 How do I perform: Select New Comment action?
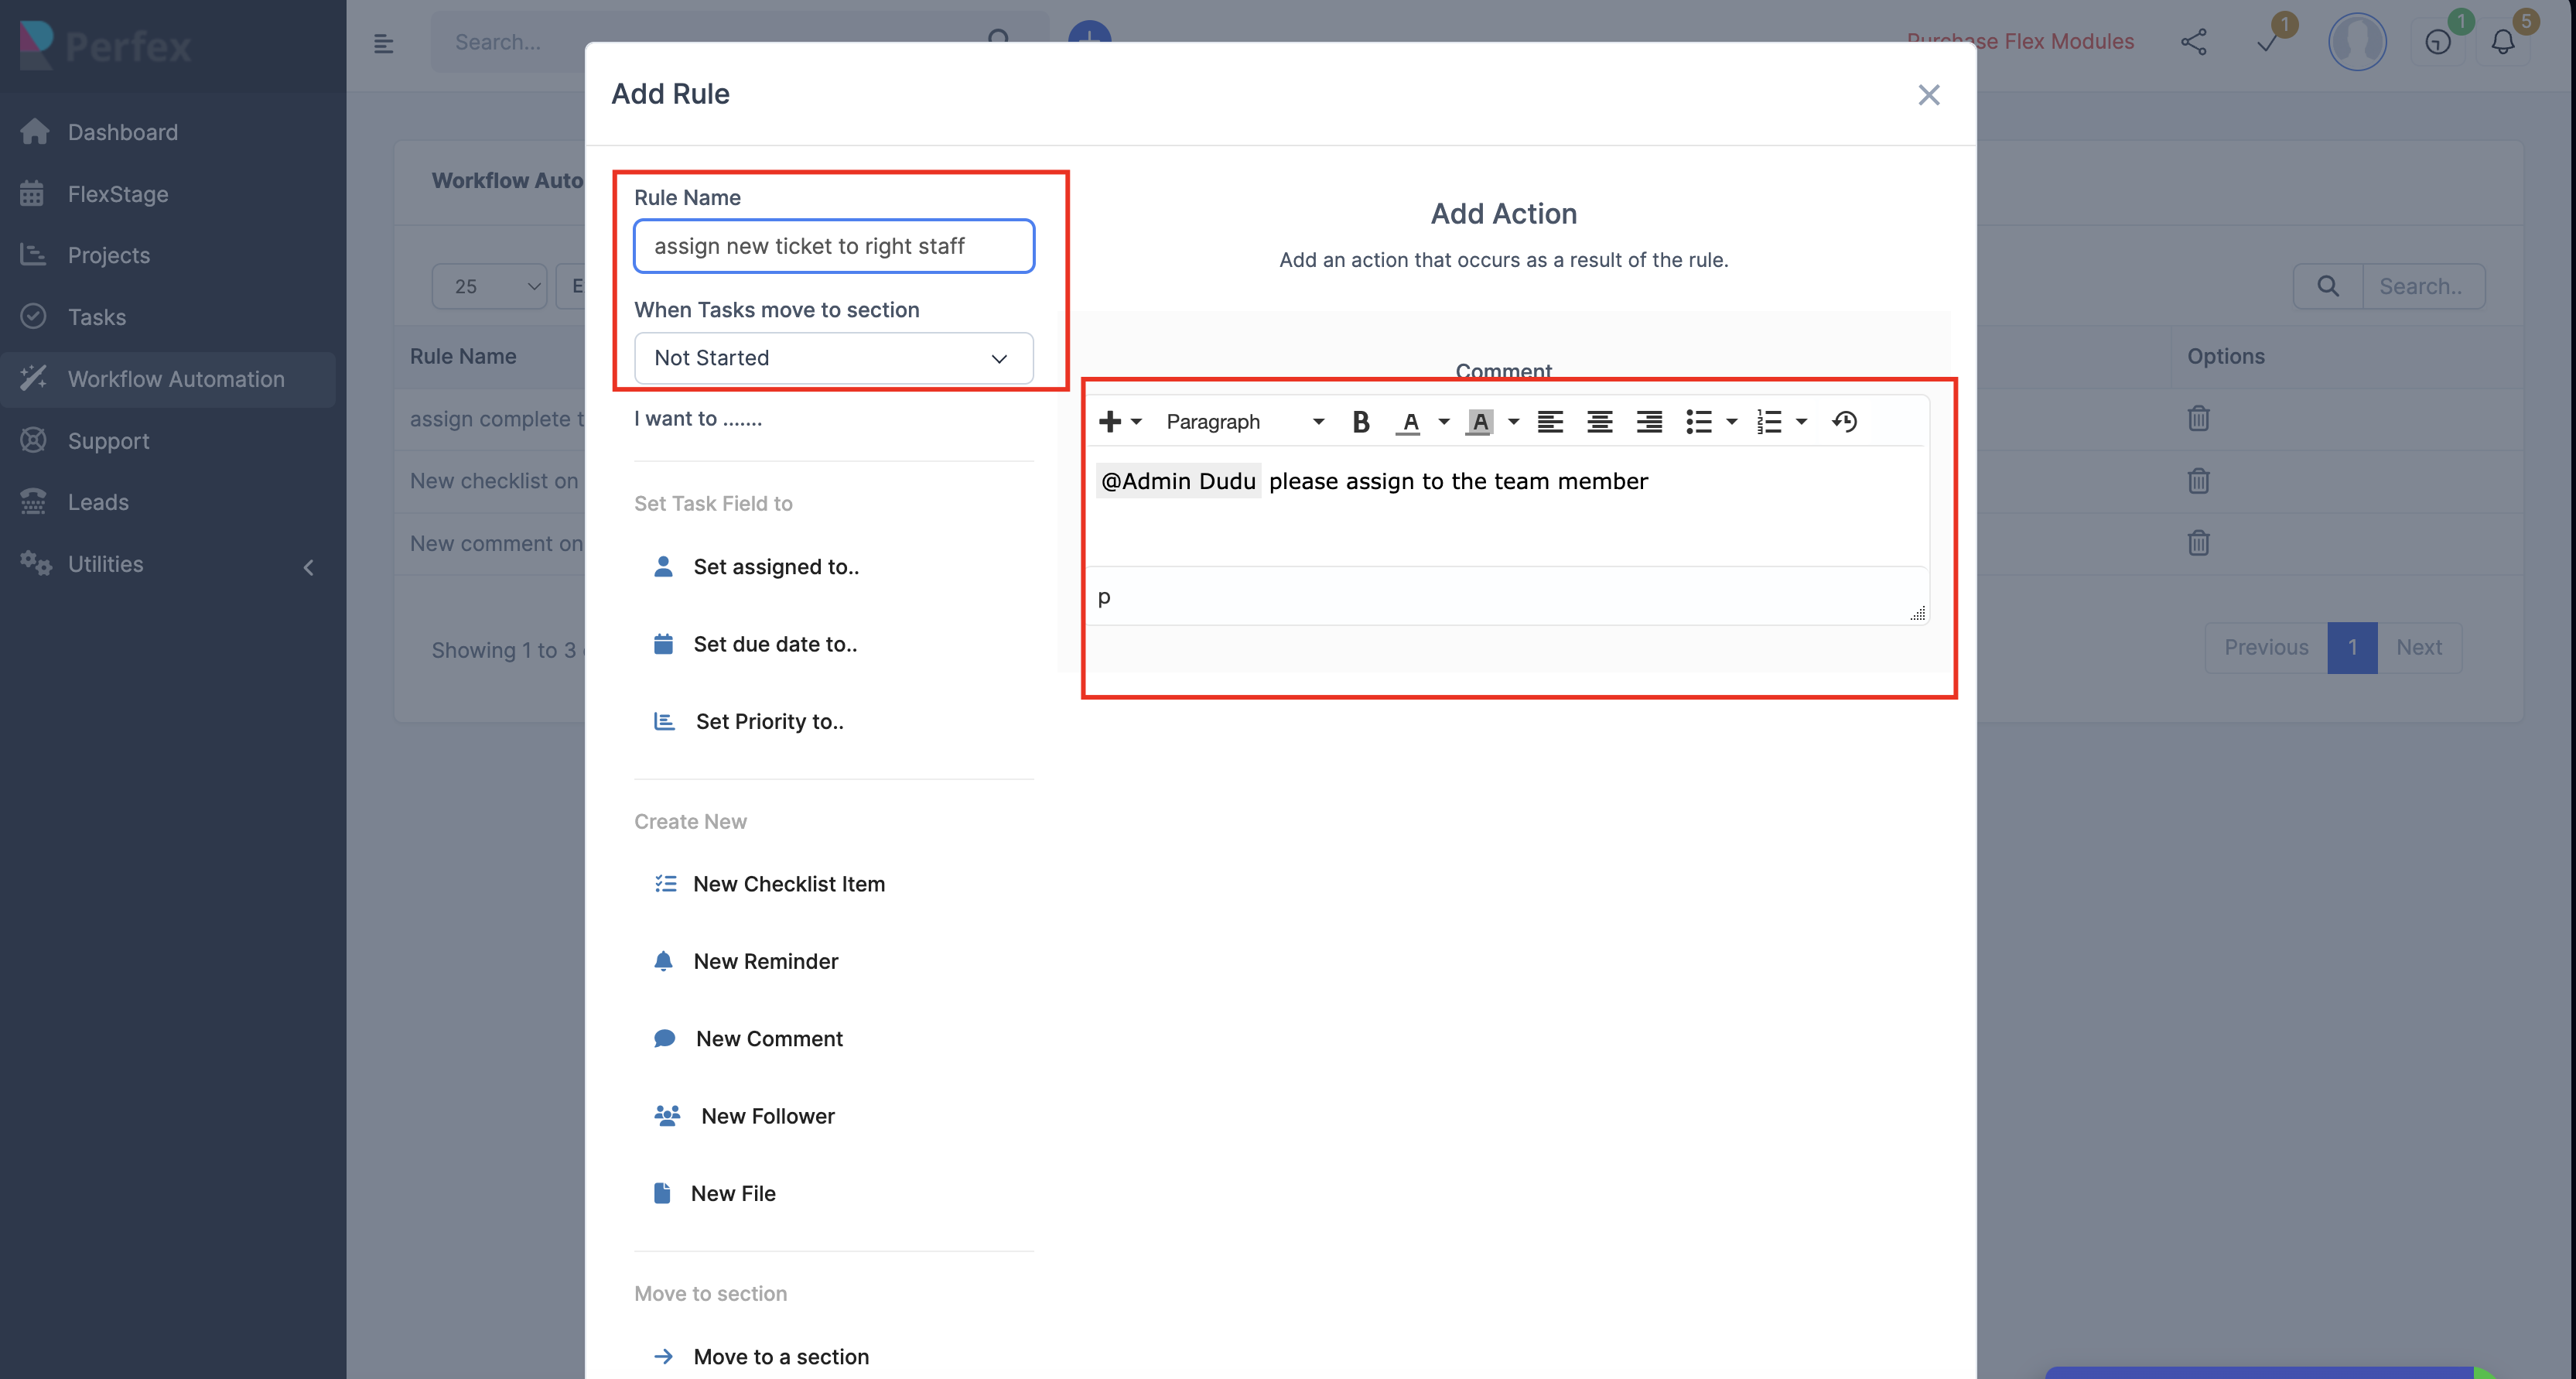pos(768,1039)
